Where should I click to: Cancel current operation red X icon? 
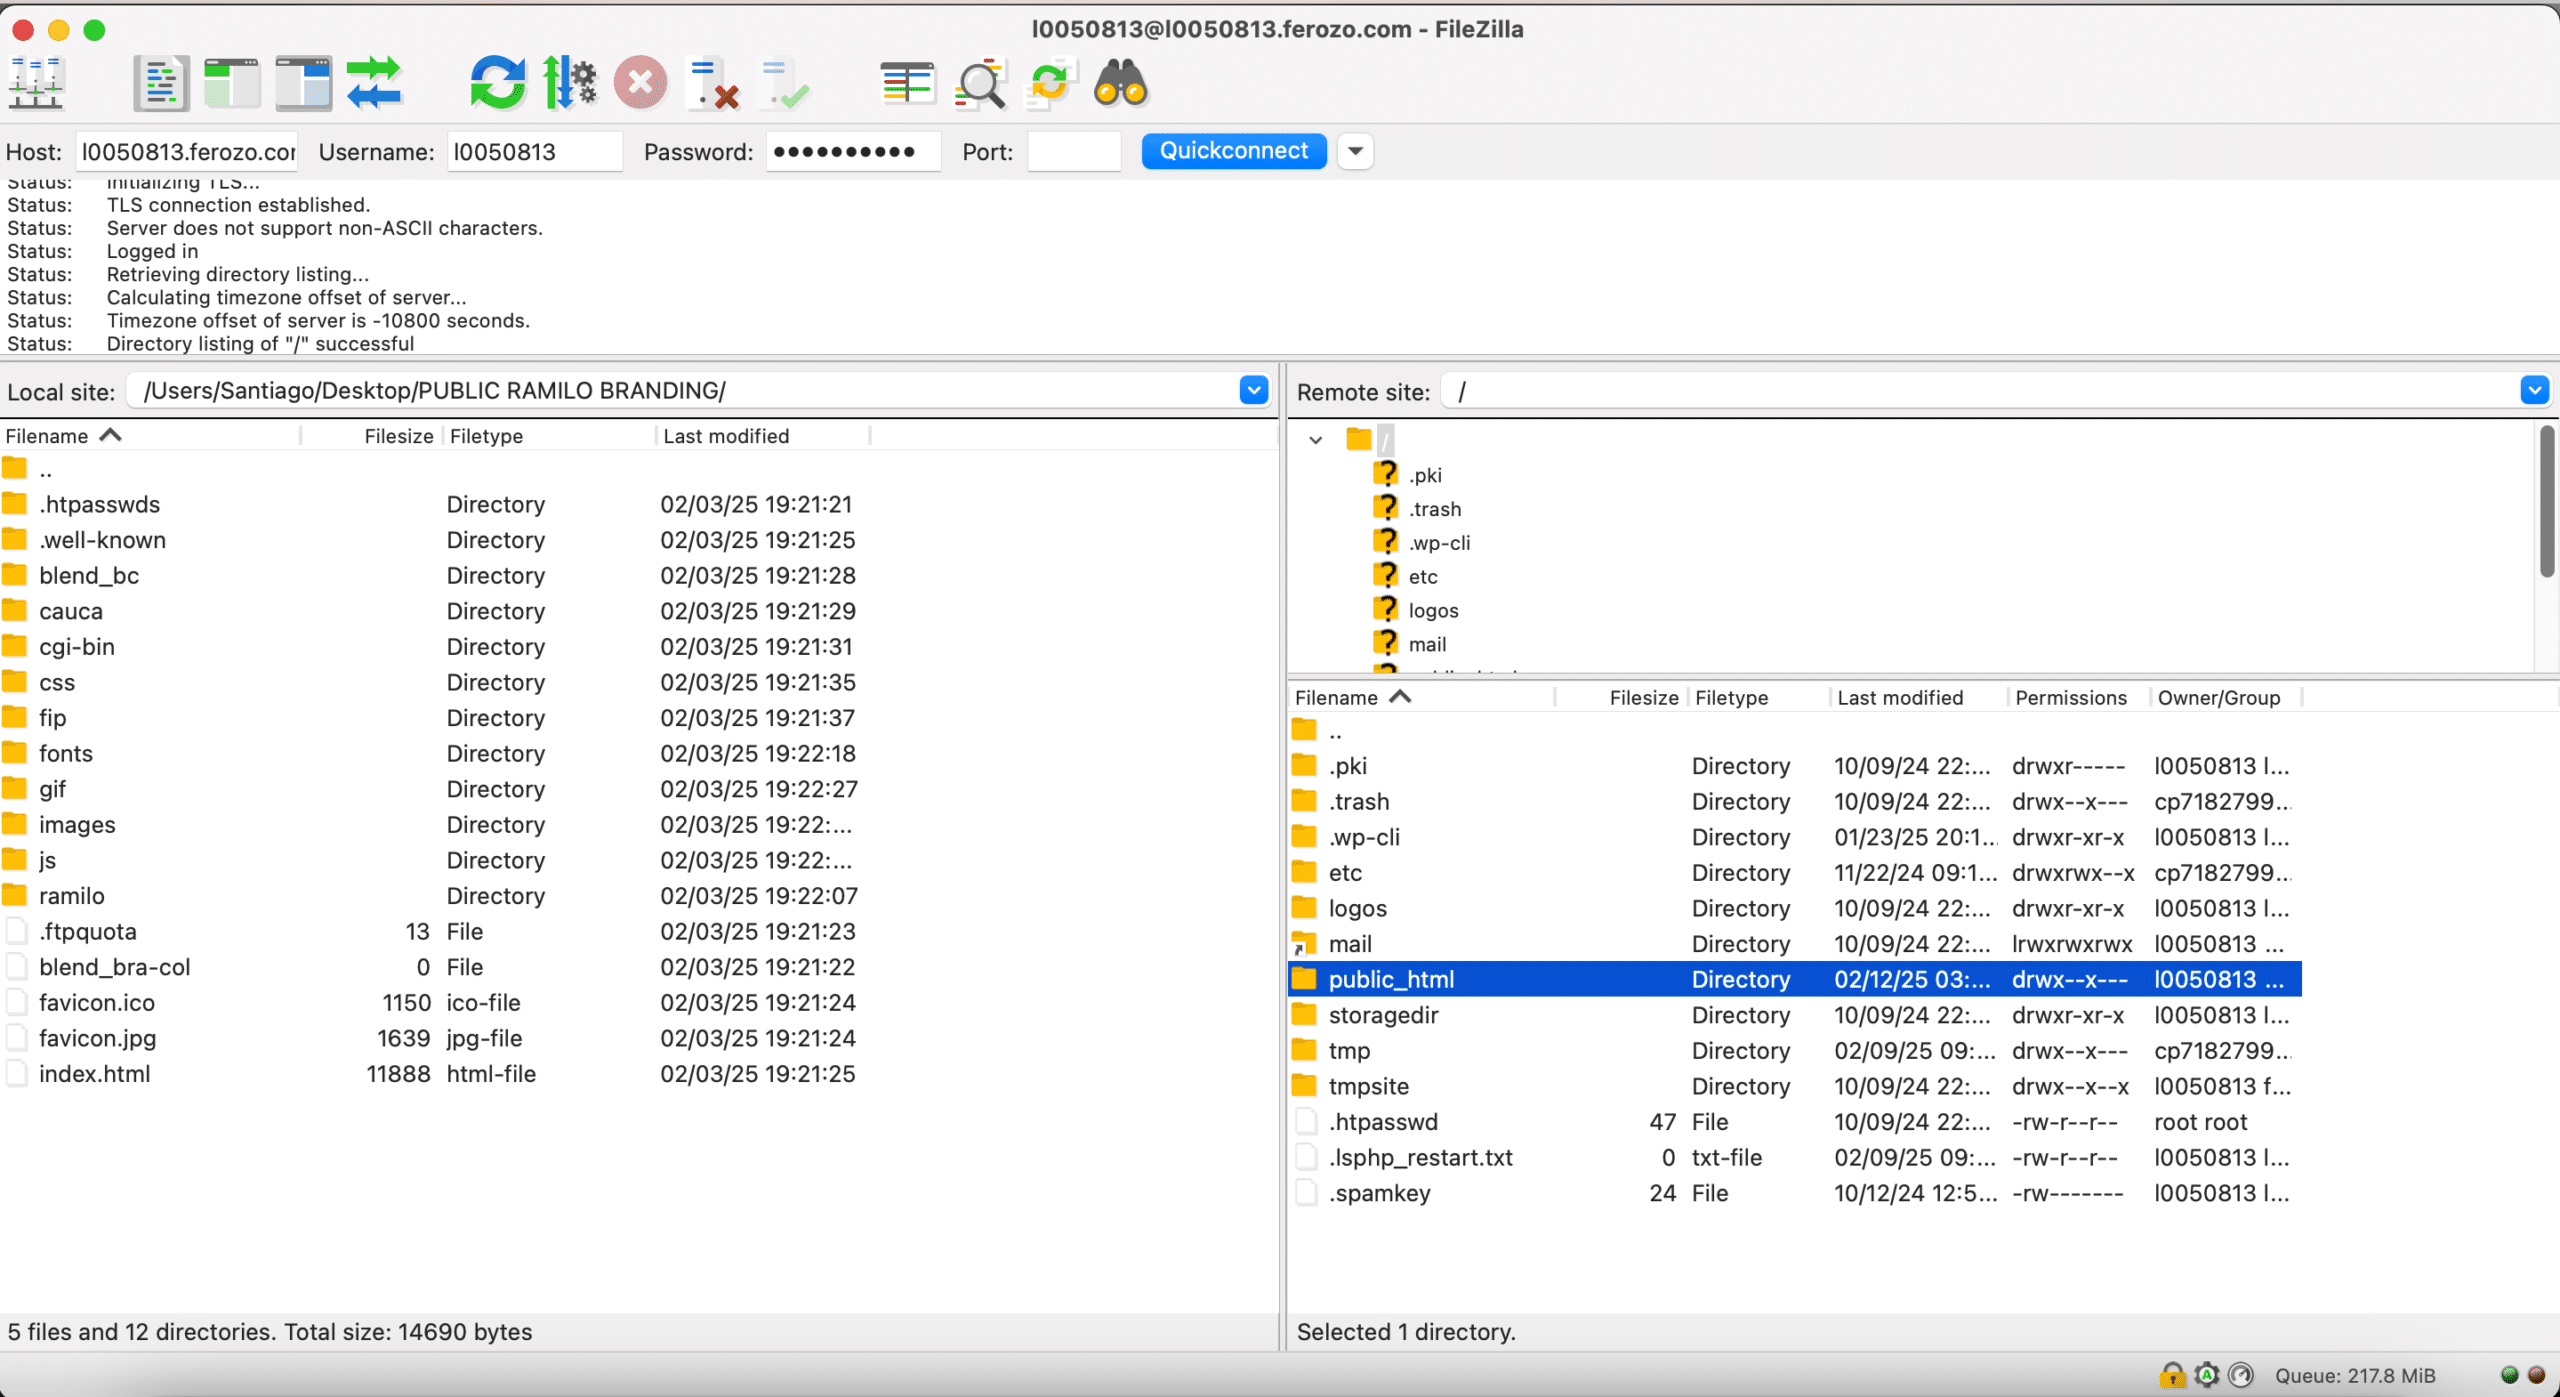pos(640,84)
